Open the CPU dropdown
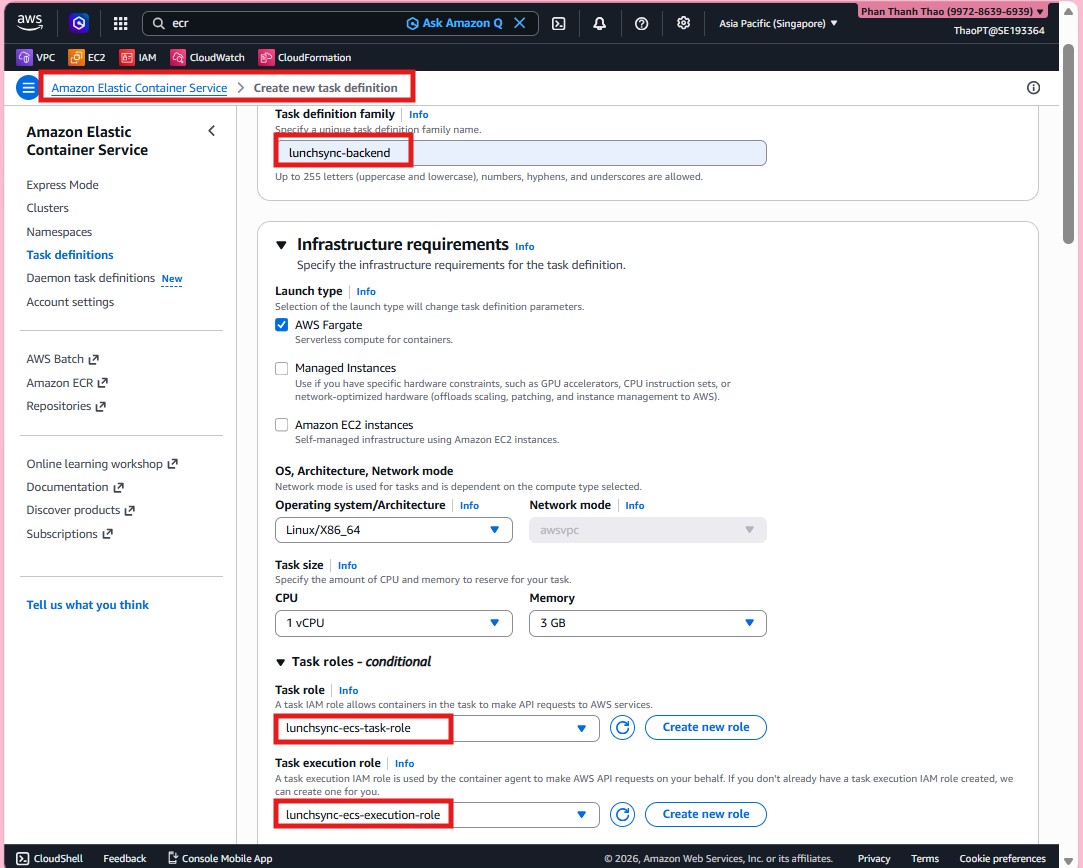 pos(393,623)
